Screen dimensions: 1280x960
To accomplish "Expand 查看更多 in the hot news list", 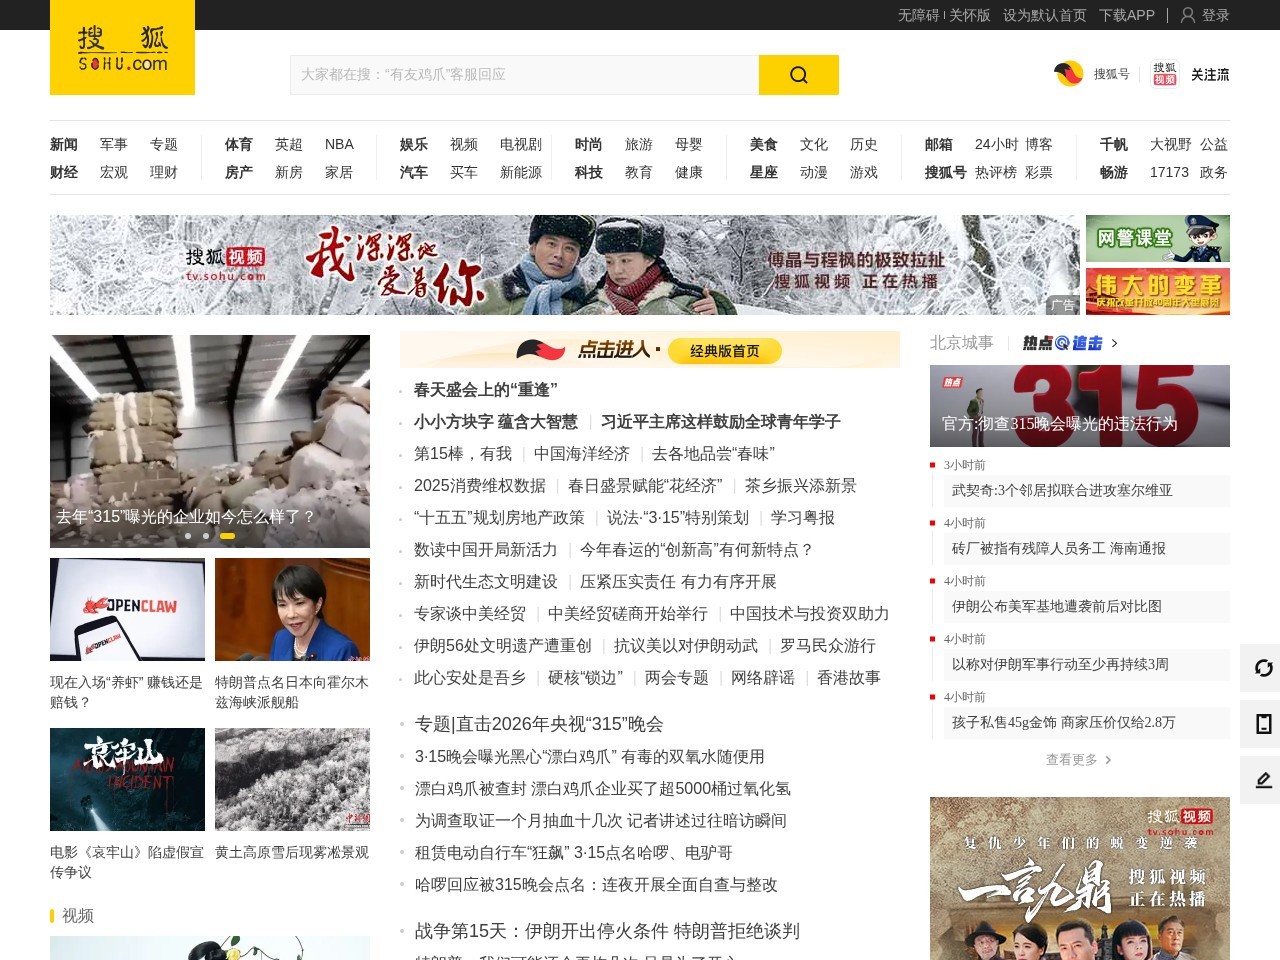I will tap(1078, 760).
